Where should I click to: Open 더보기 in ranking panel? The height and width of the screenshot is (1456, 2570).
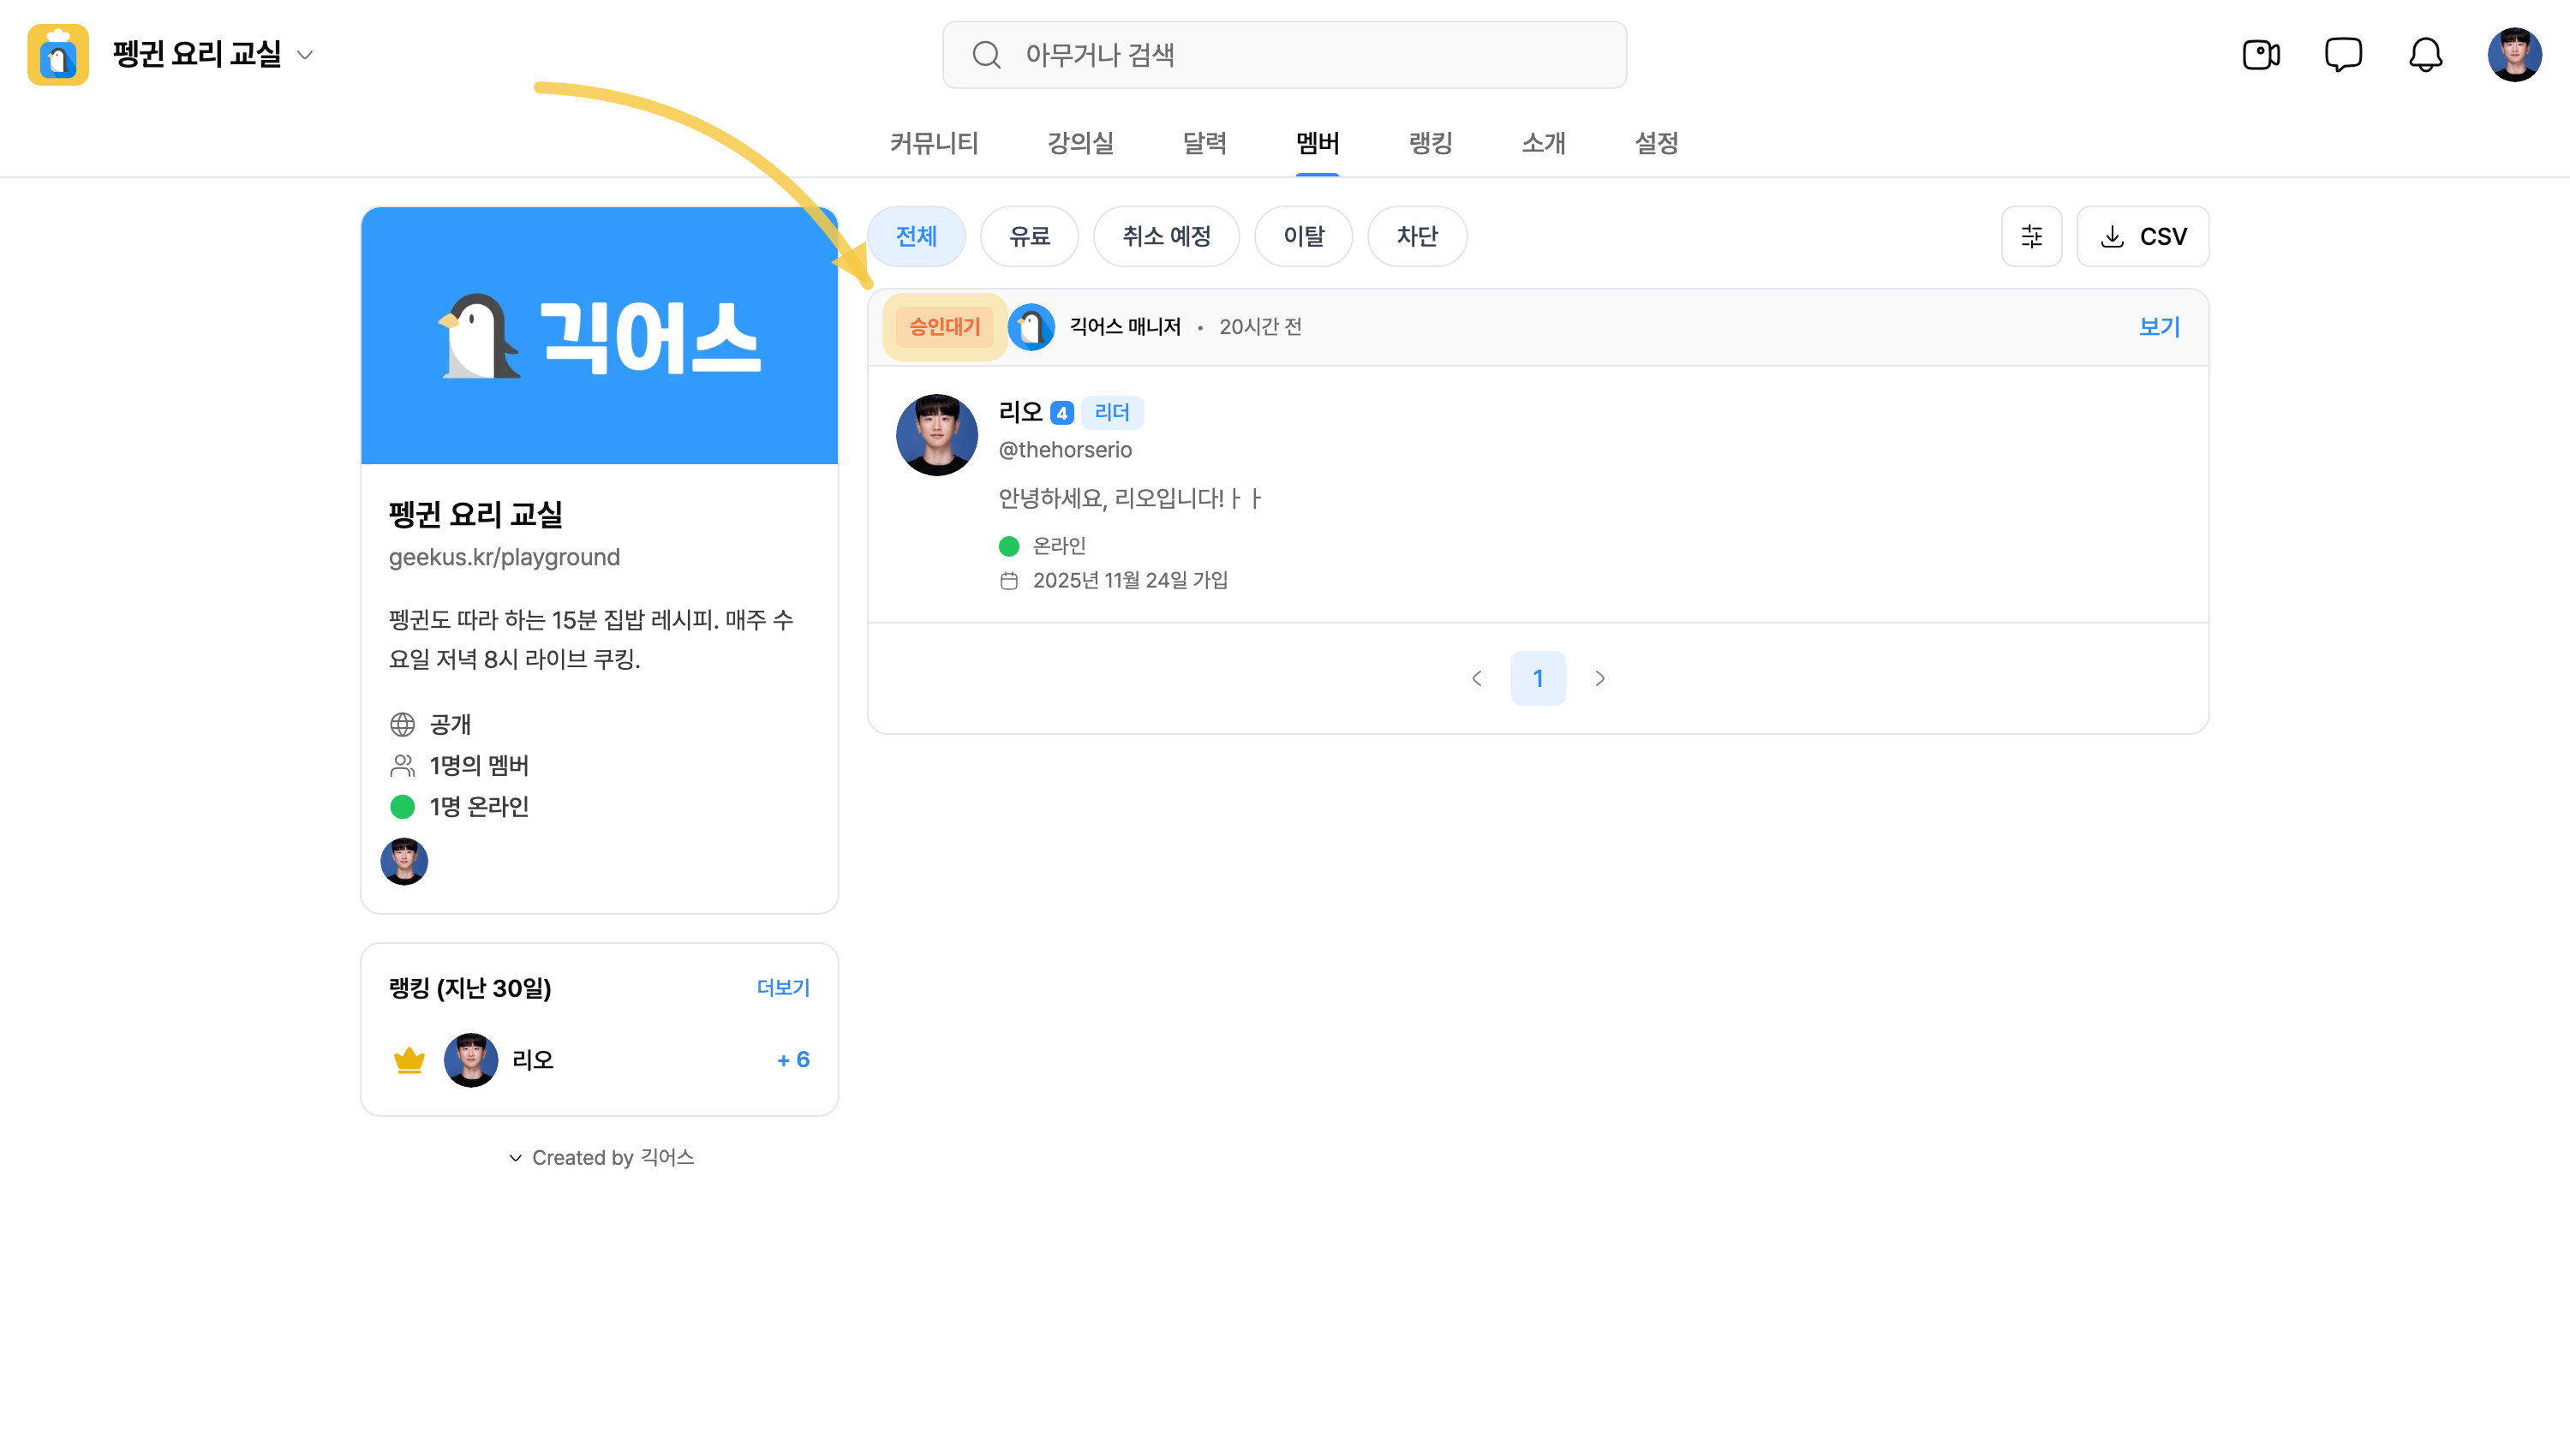point(783,988)
